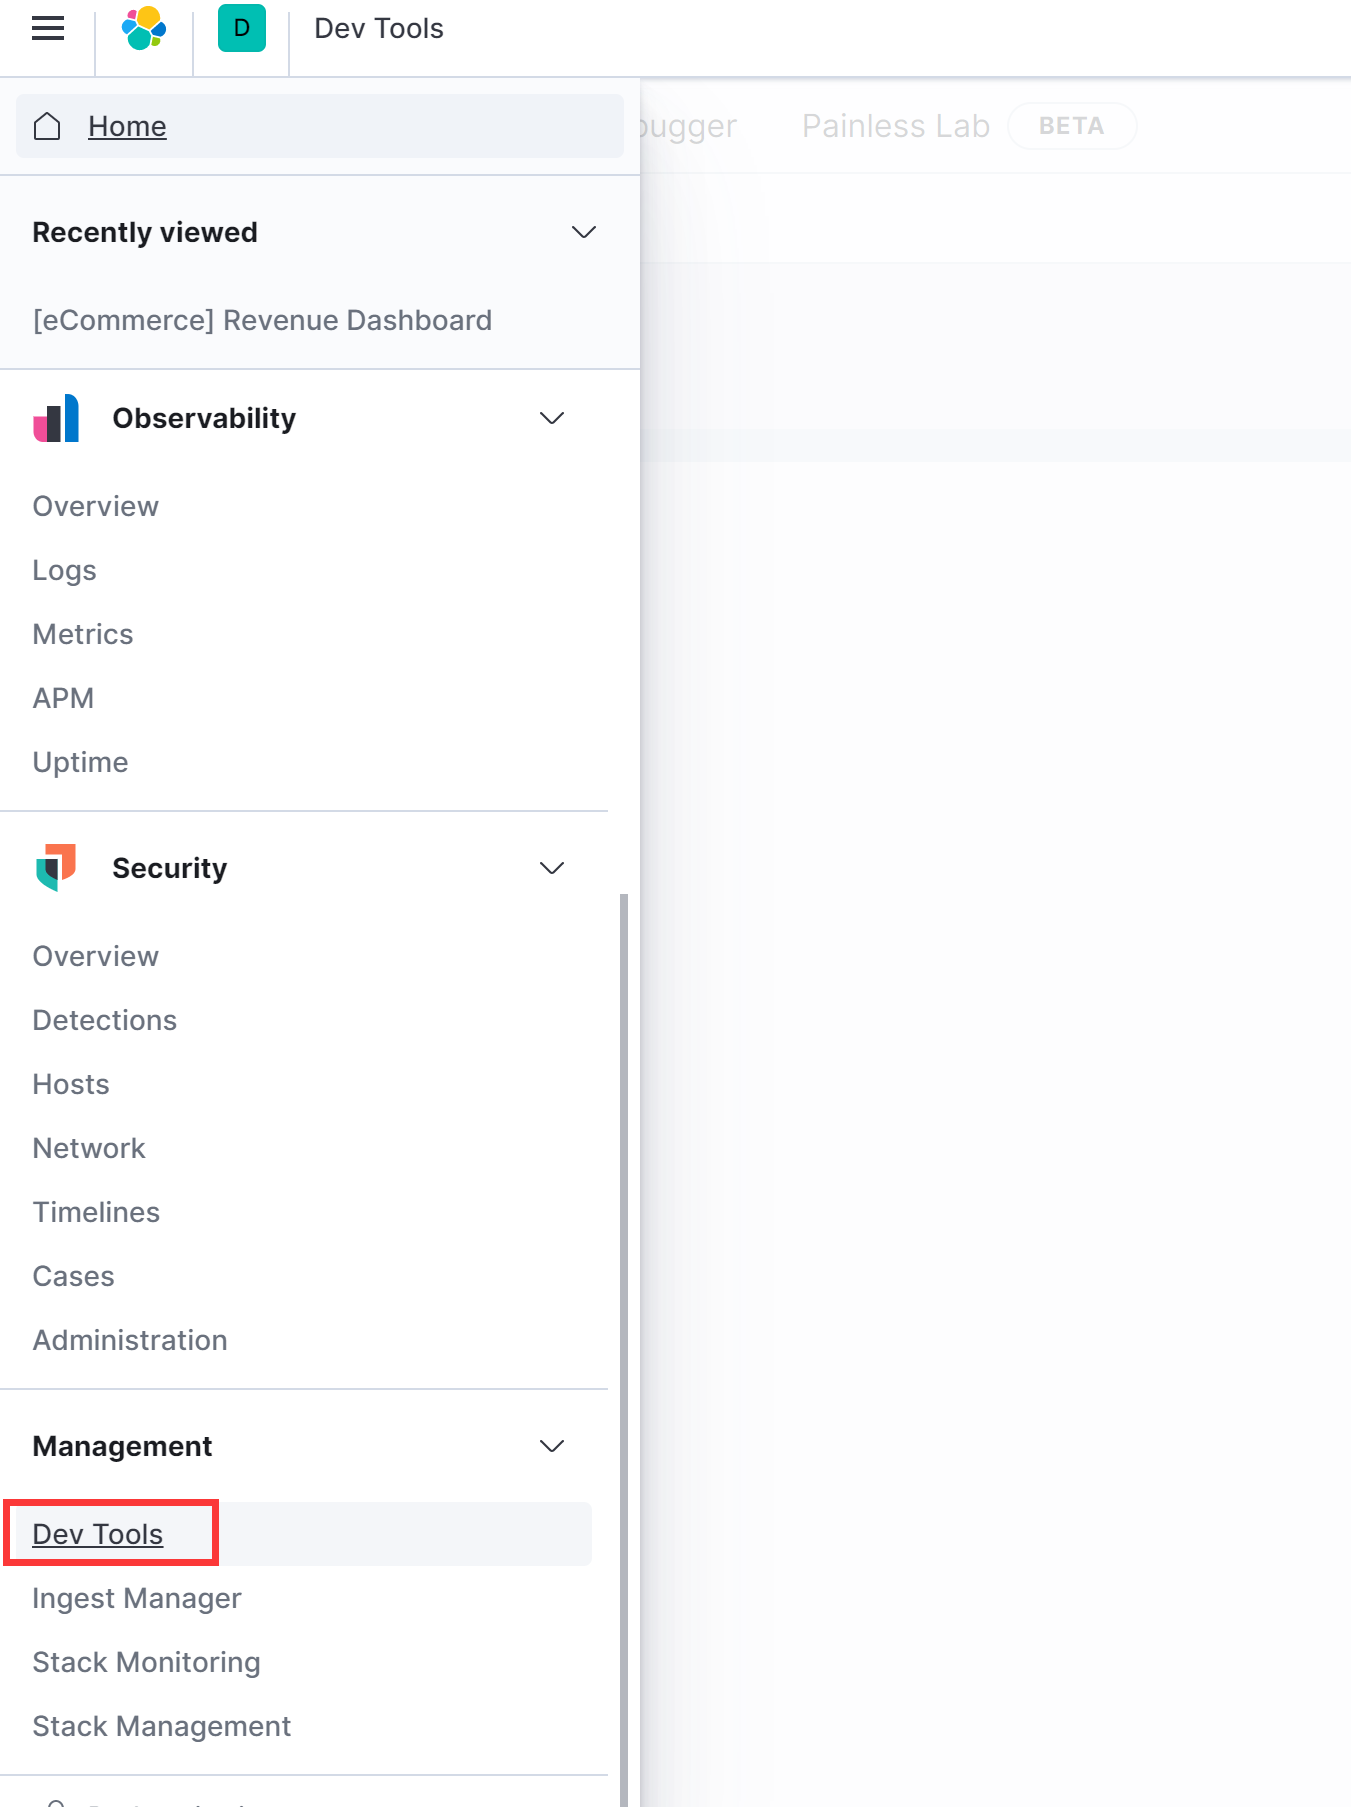Open Stack Management
This screenshot has width=1351, height=1807.
pyautogui.click(x=162, y=1726)
